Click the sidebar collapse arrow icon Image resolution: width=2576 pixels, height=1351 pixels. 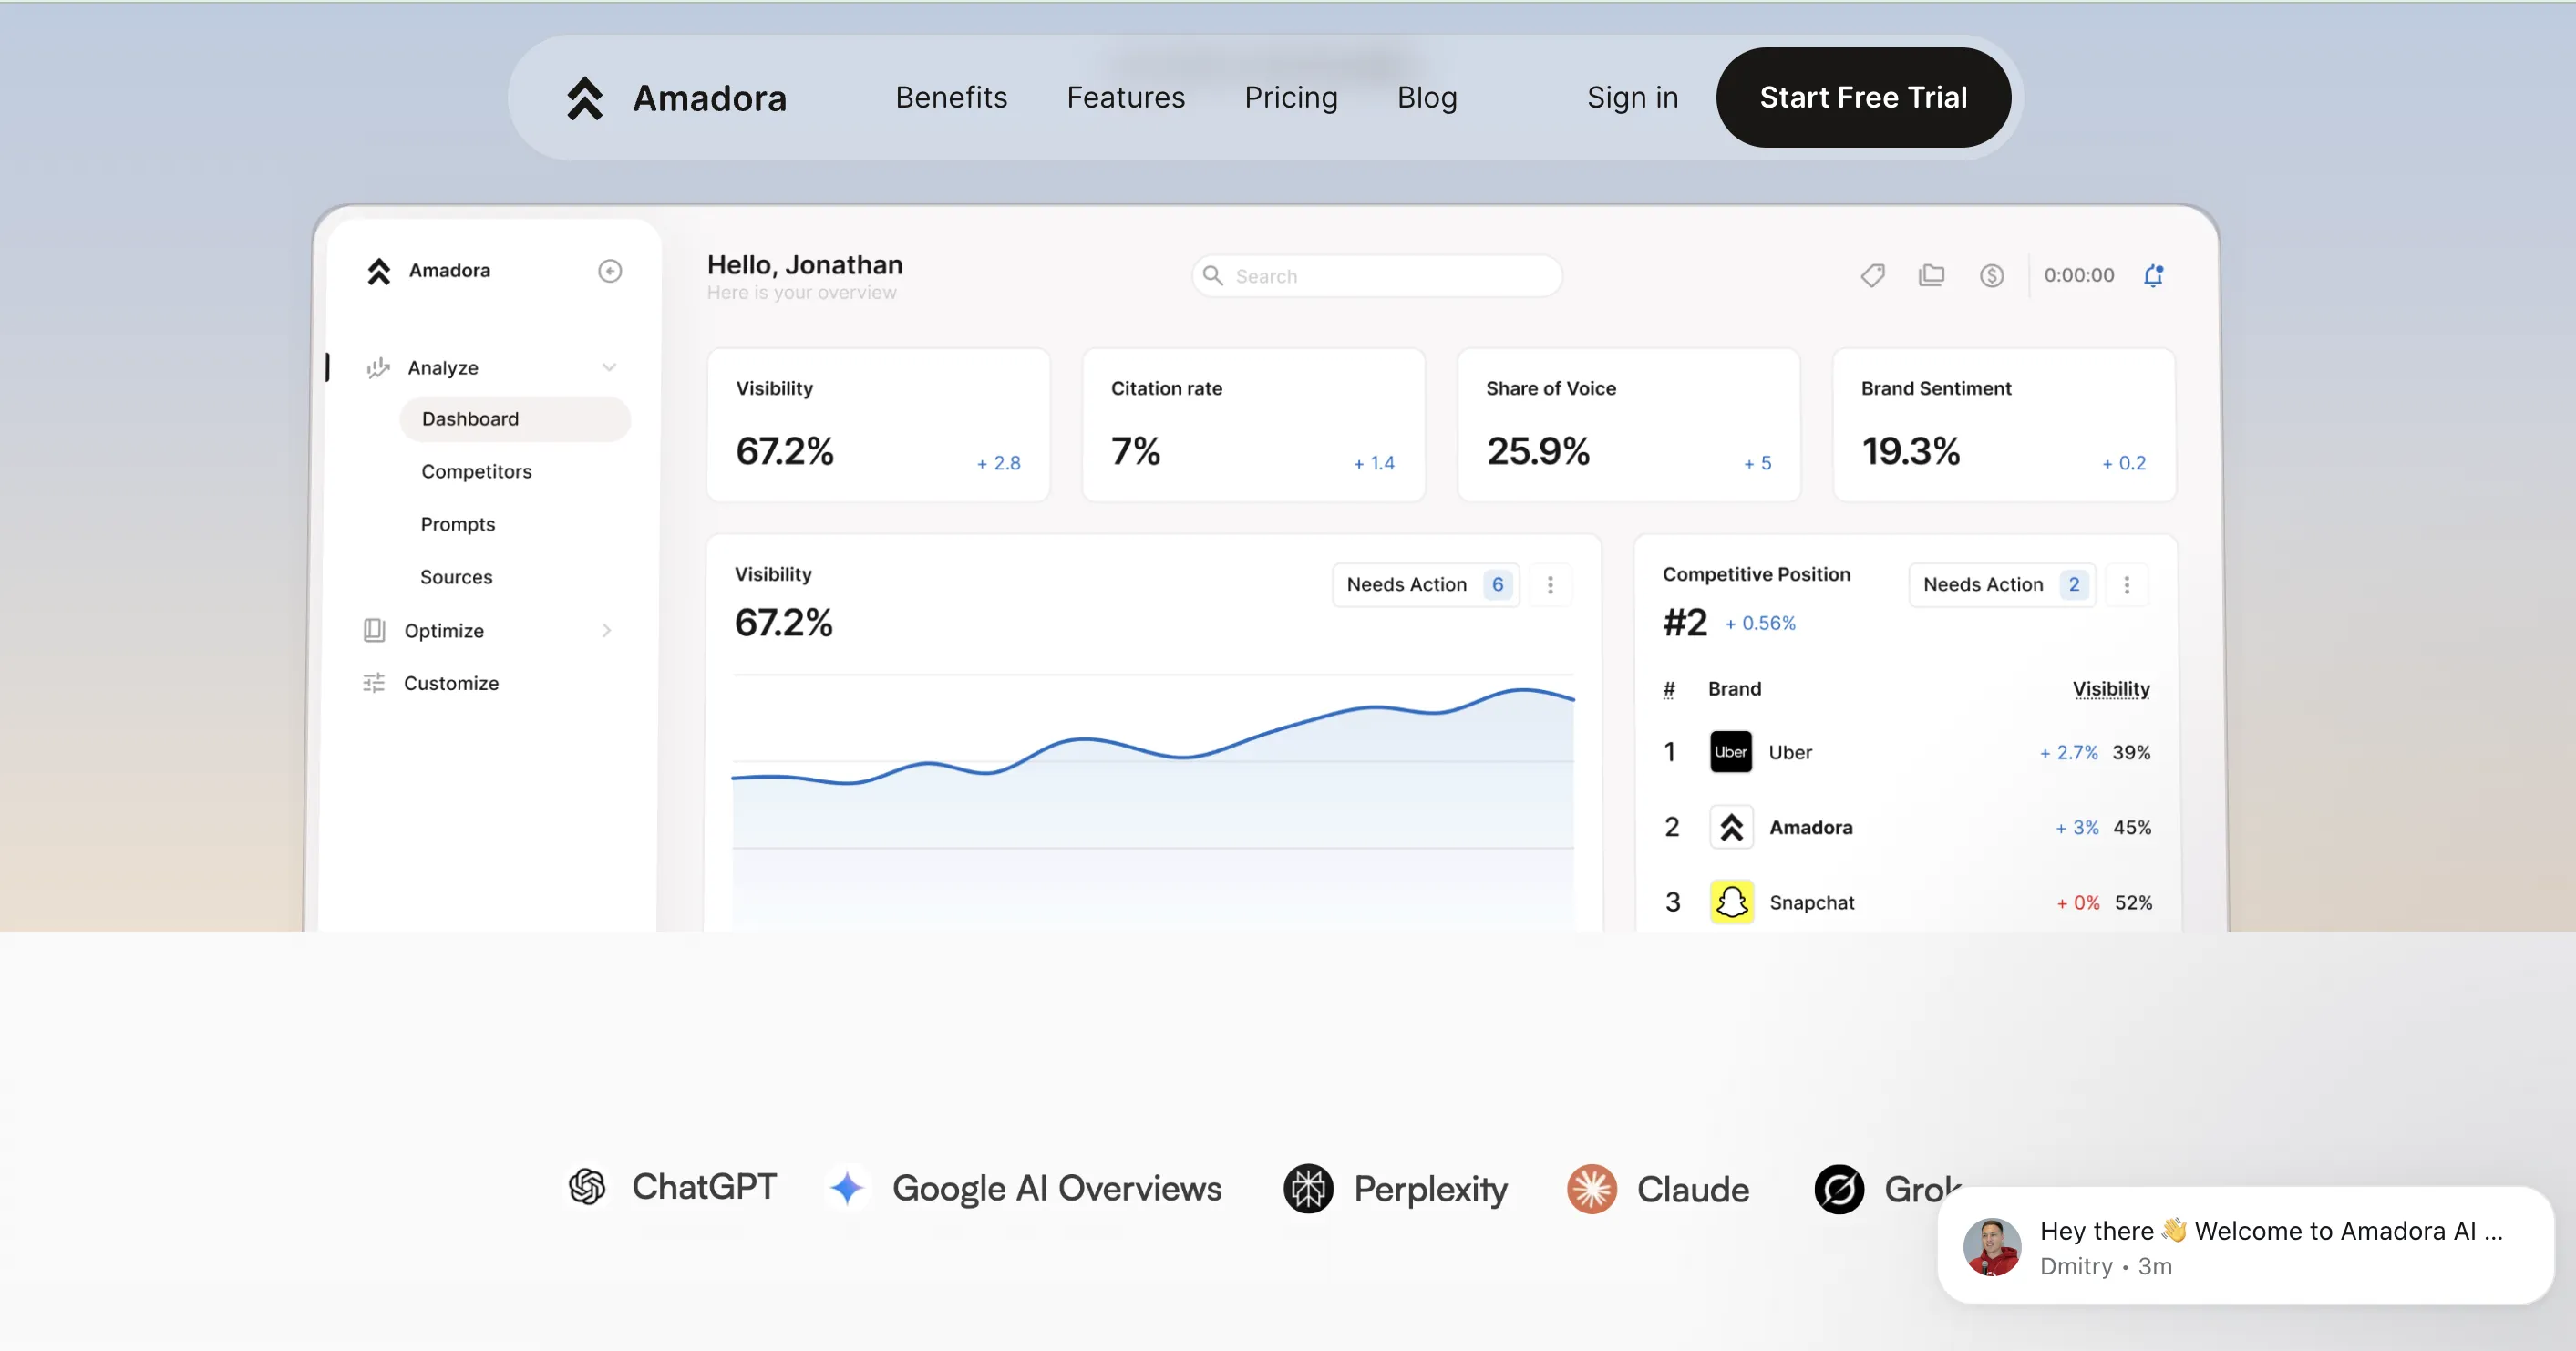click(x=610, y=271)
